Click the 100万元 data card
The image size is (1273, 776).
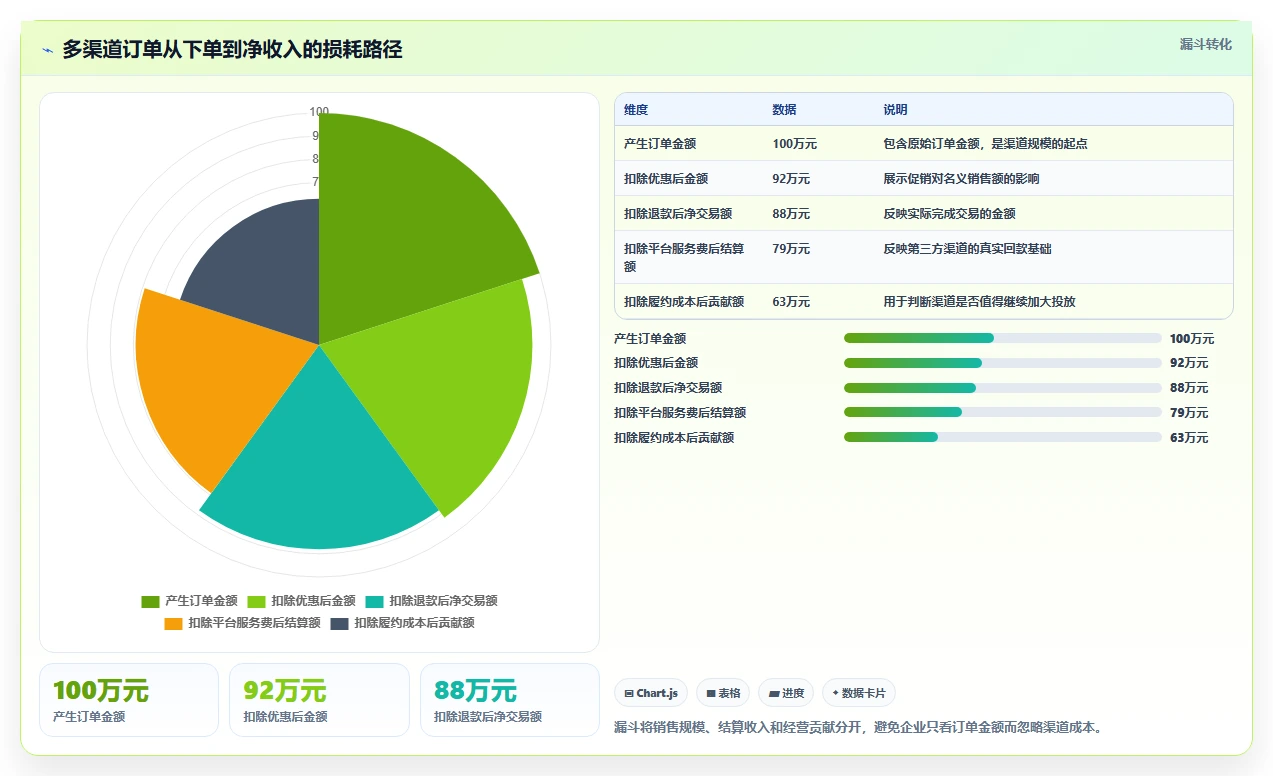point(129,700)
